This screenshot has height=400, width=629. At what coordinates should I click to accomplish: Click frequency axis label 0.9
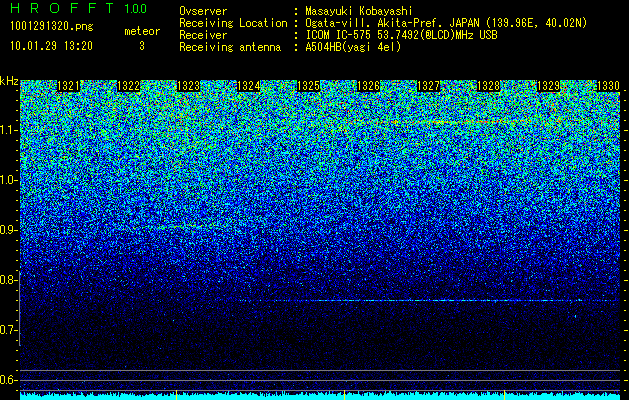(x=8, y=230)
